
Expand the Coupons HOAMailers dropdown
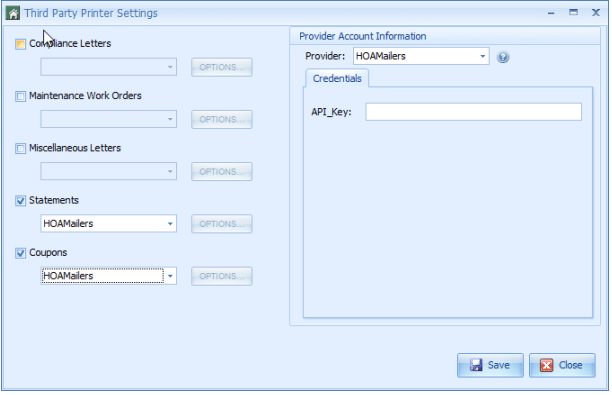click(x=109, y=276)
